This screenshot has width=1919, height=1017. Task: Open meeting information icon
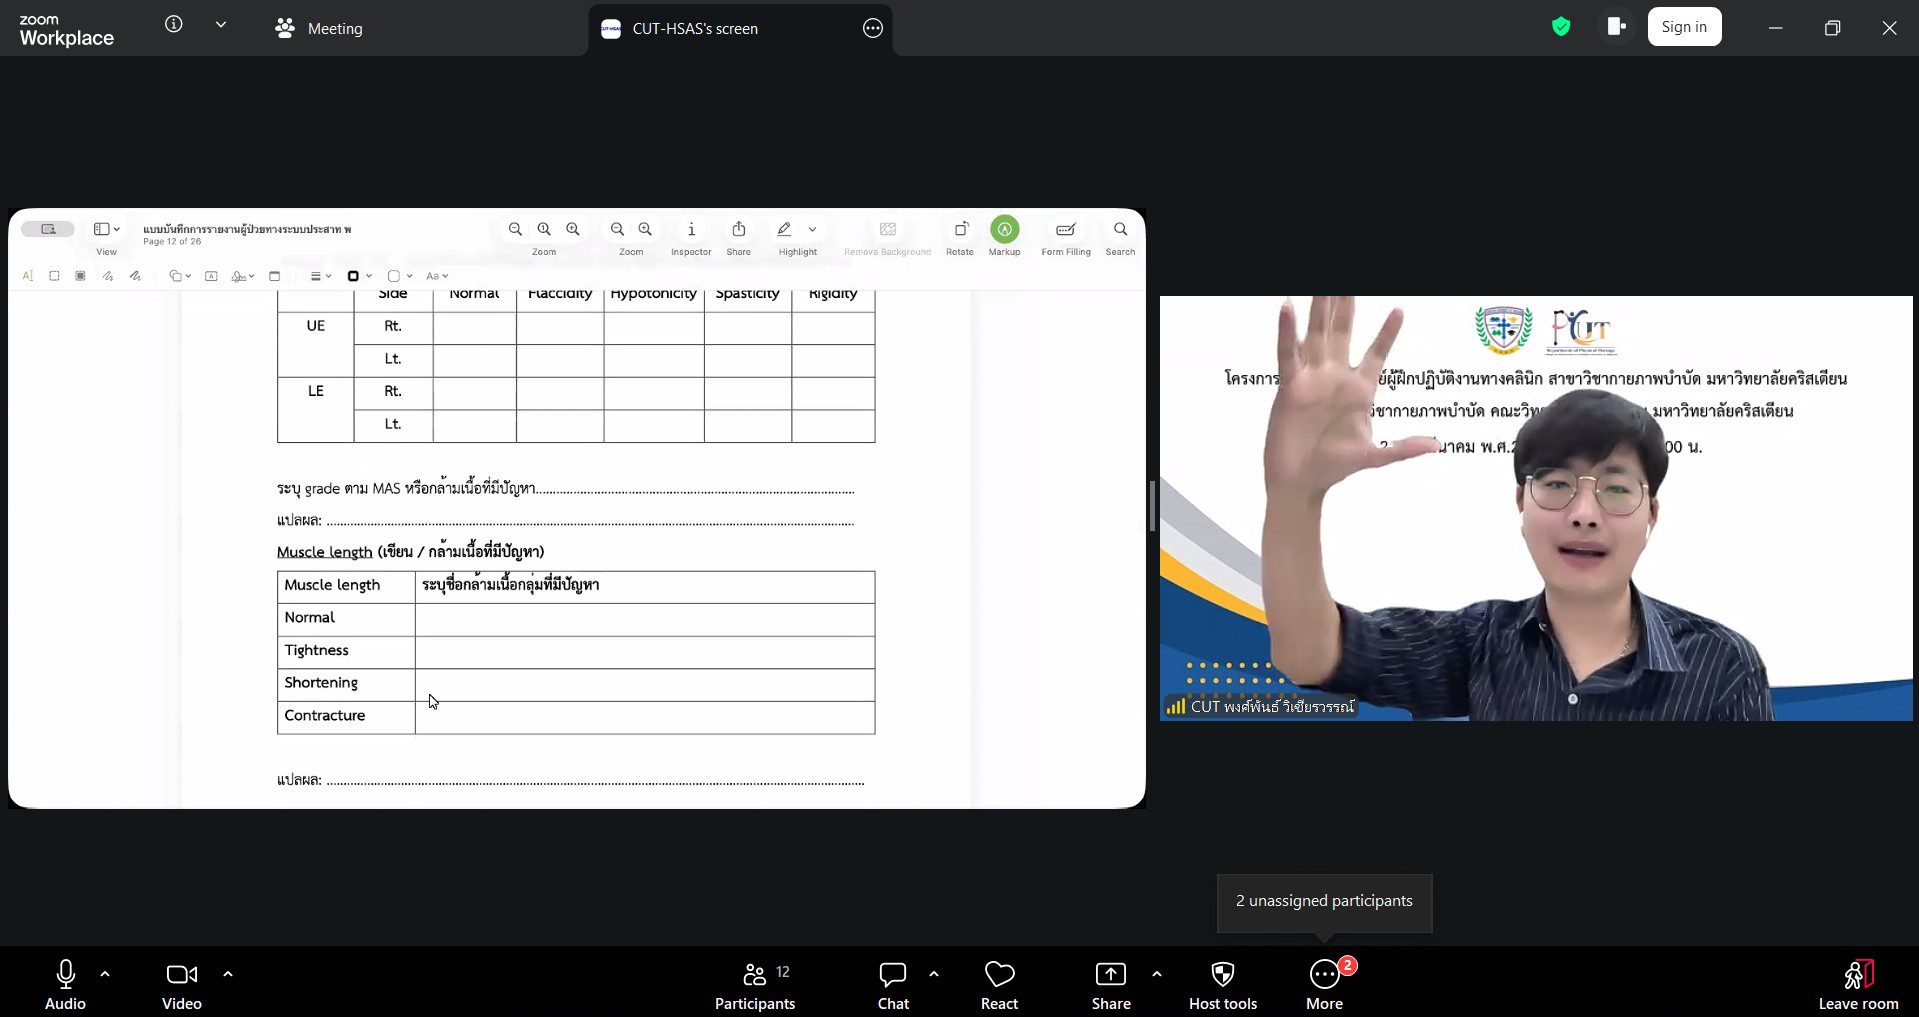[x=174, y=25]
